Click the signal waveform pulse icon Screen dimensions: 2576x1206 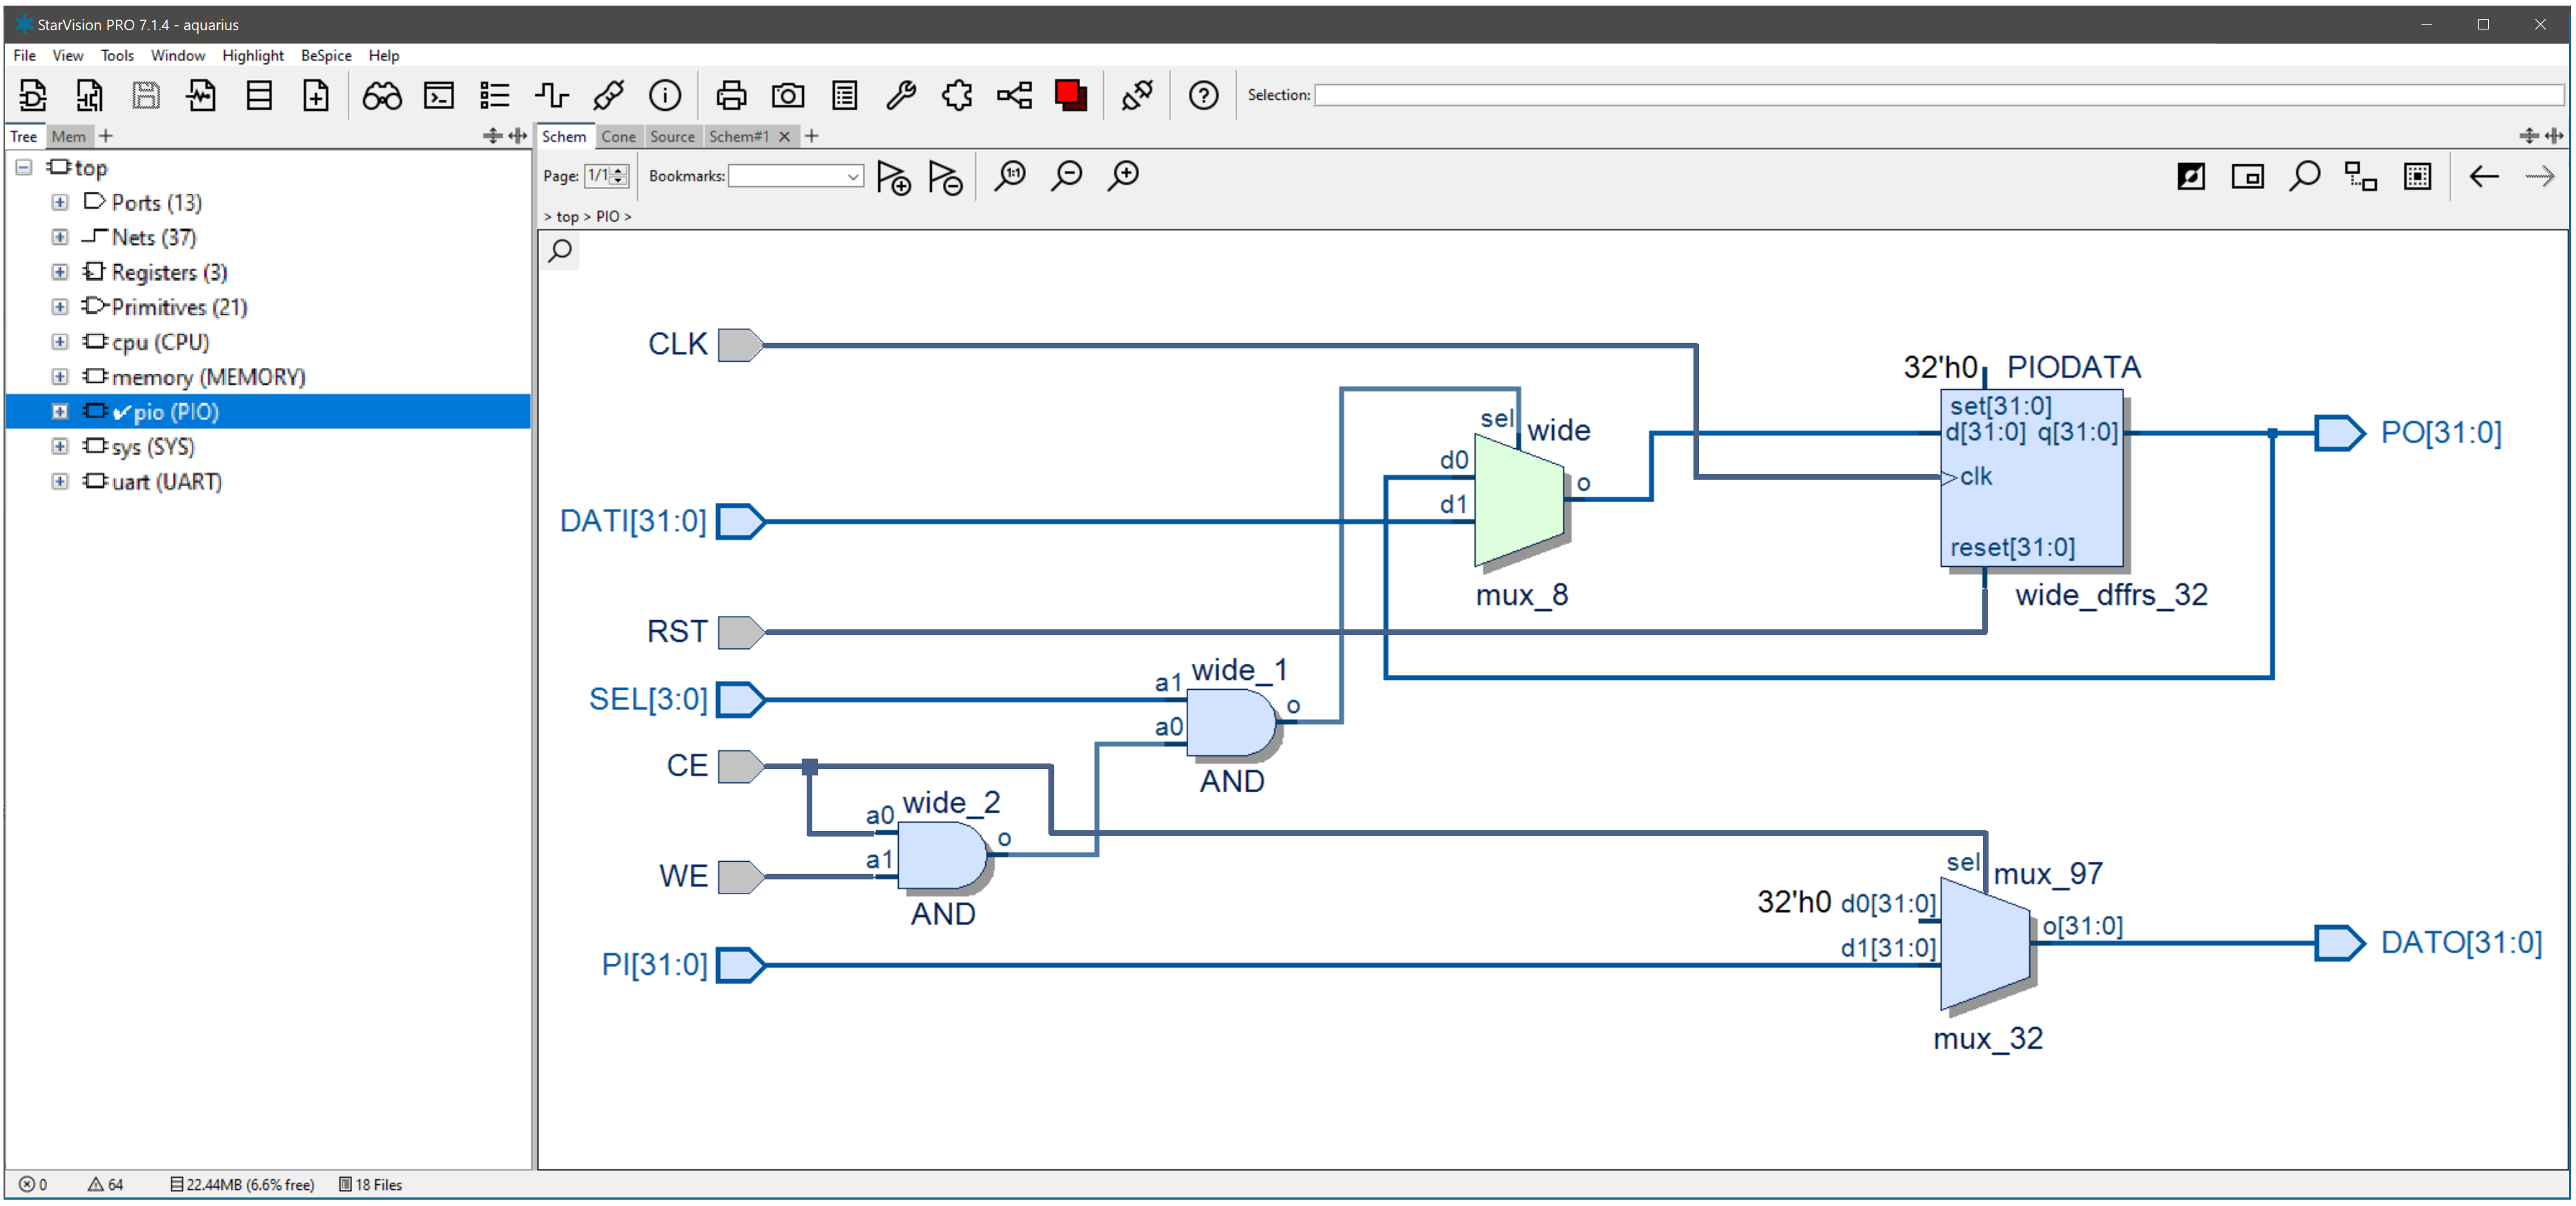coord(552,95)
